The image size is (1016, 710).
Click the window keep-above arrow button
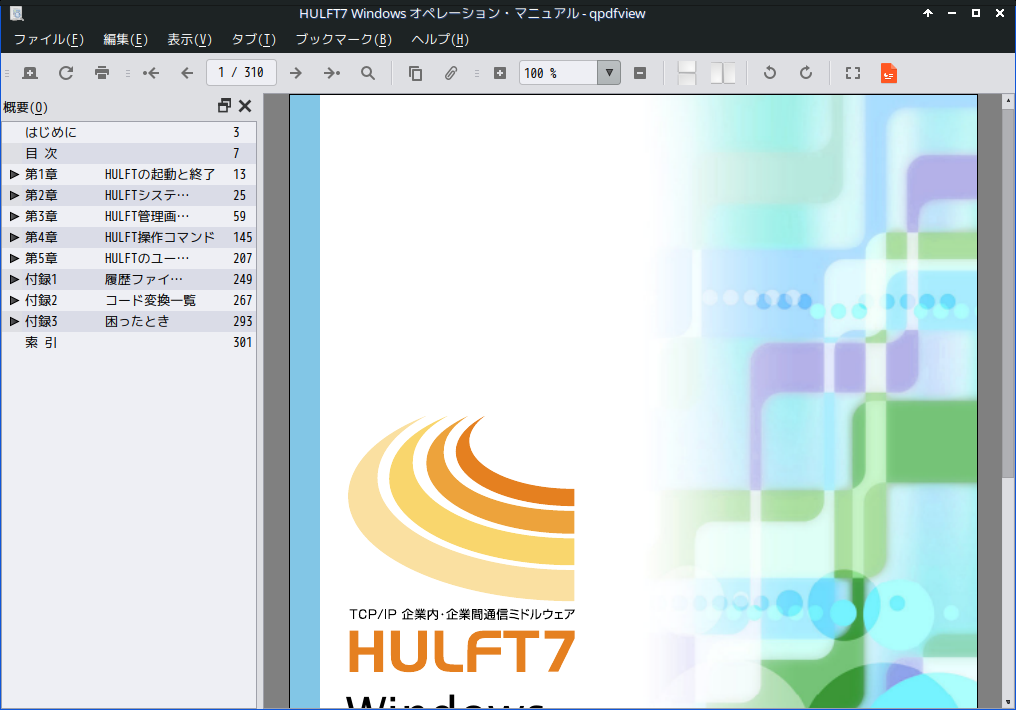(x=928, y=13)
